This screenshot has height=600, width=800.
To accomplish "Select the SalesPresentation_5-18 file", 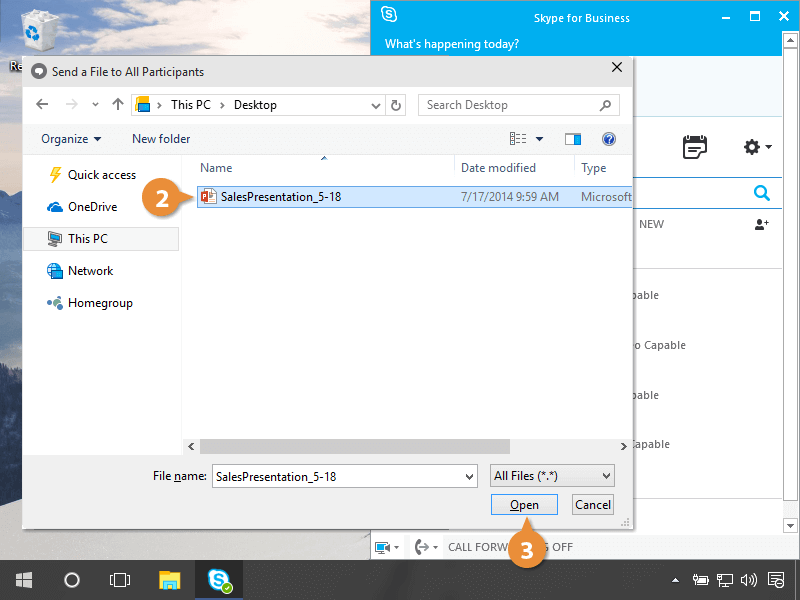I will pyautogui.click(x=280, y=197).
